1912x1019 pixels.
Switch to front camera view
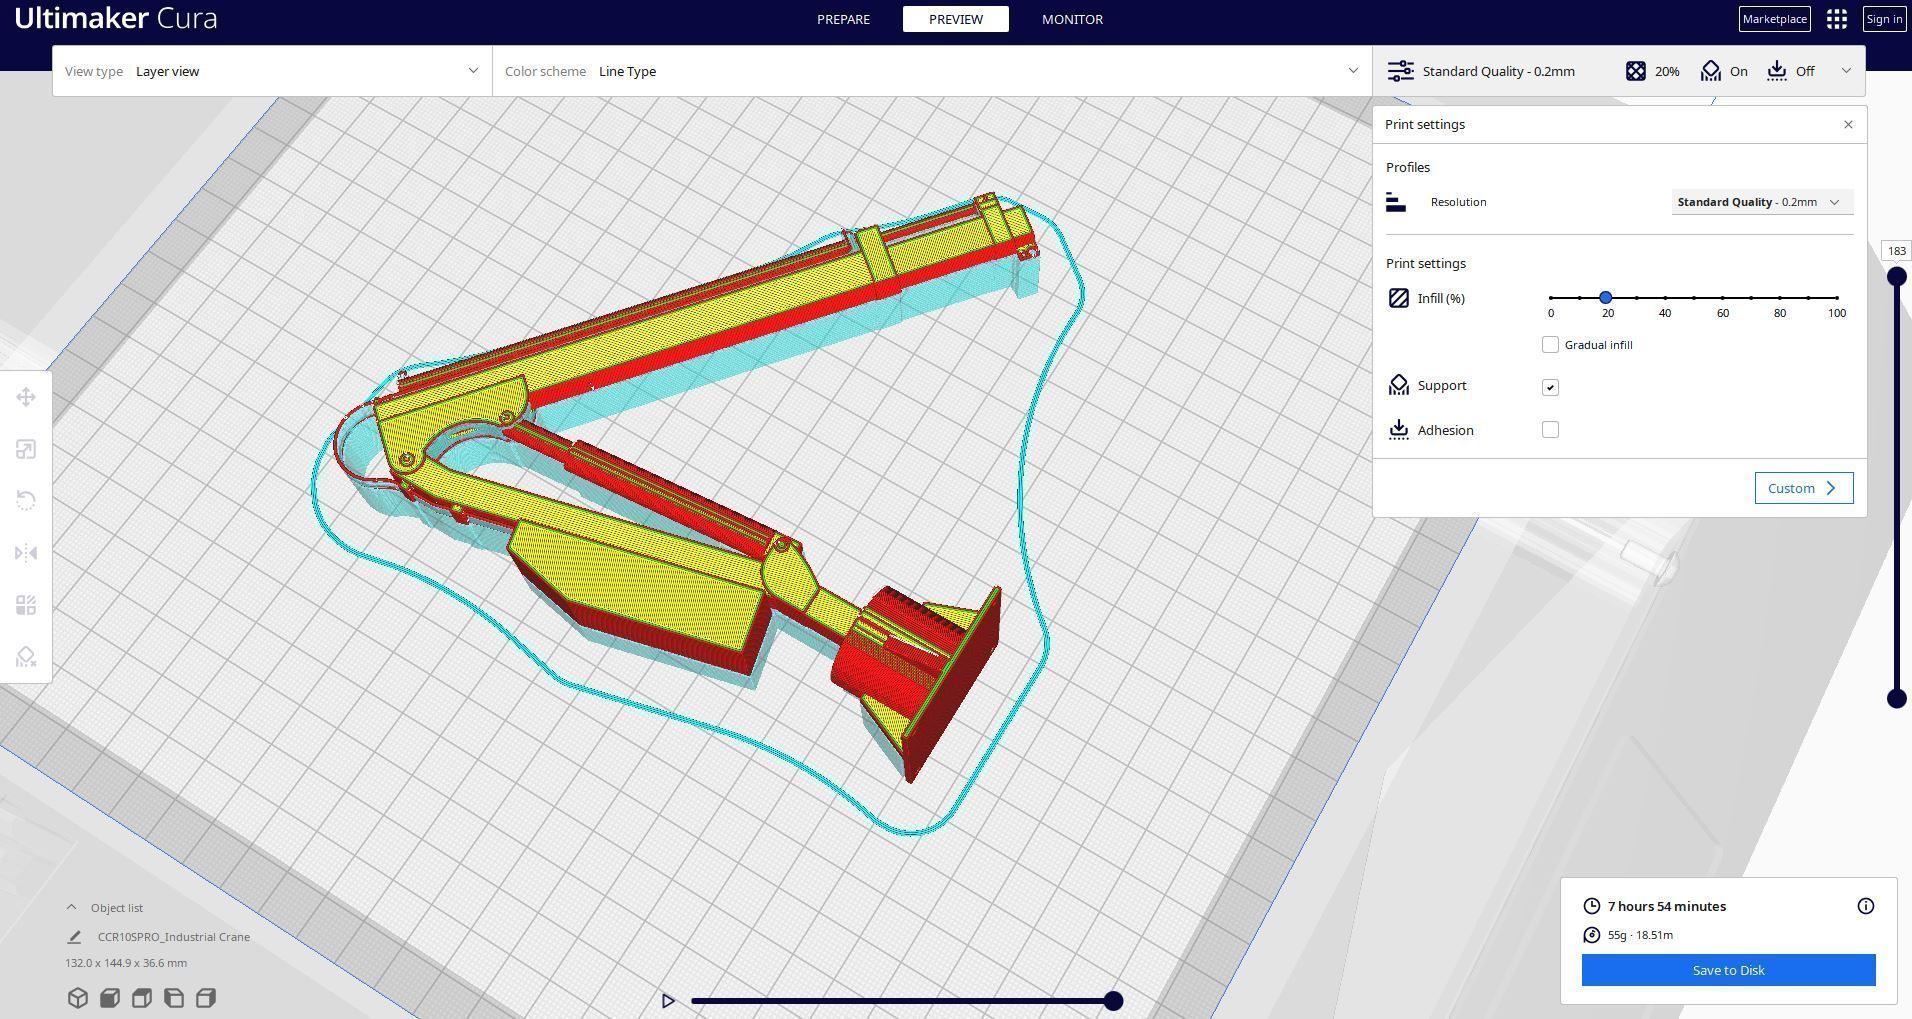pos(110,998)
